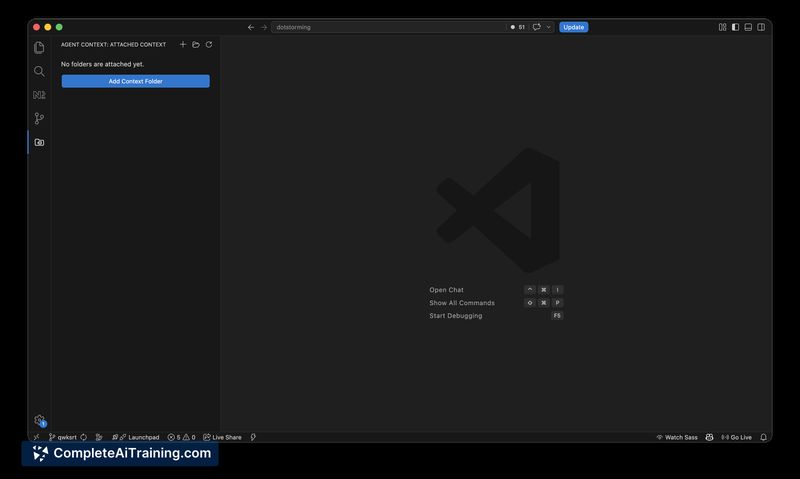The width and height of the screenshot is (800, 479).
Task: Click the qwksrt branch in status bar
Action: point(63,437)
